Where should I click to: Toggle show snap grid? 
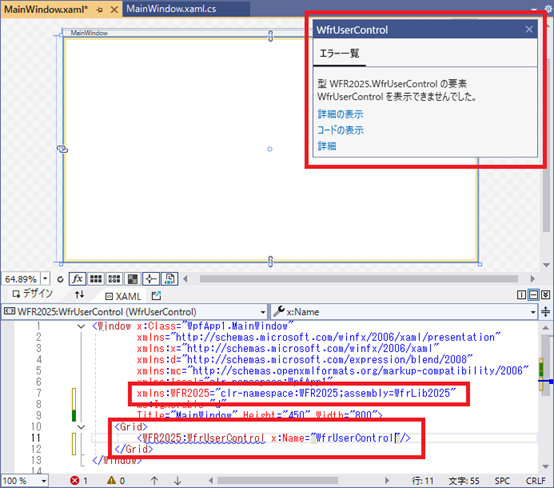pos(96,279)
